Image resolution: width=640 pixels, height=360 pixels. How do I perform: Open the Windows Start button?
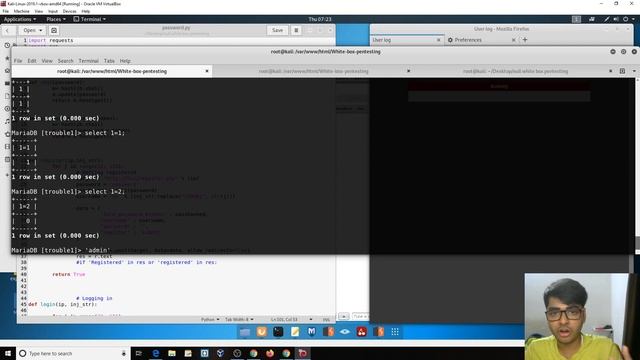(8, 353)
